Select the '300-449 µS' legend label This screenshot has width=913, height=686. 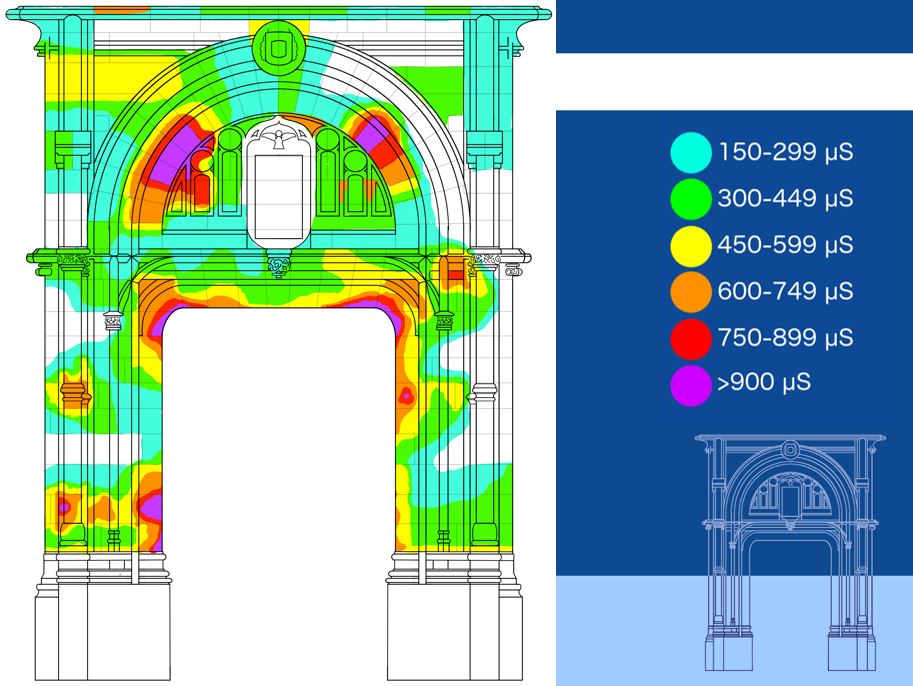pyautogui.click(x=785, y=199)
